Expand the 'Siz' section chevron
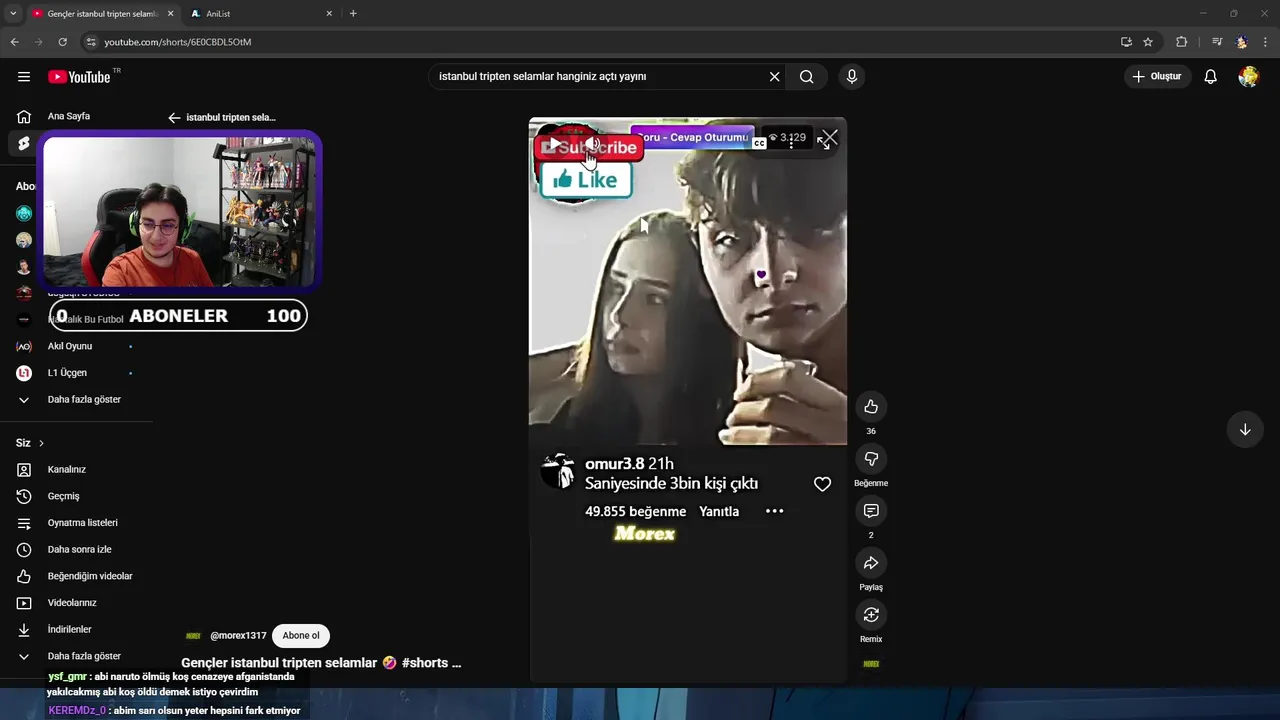1280x720 pixels. 41,443
